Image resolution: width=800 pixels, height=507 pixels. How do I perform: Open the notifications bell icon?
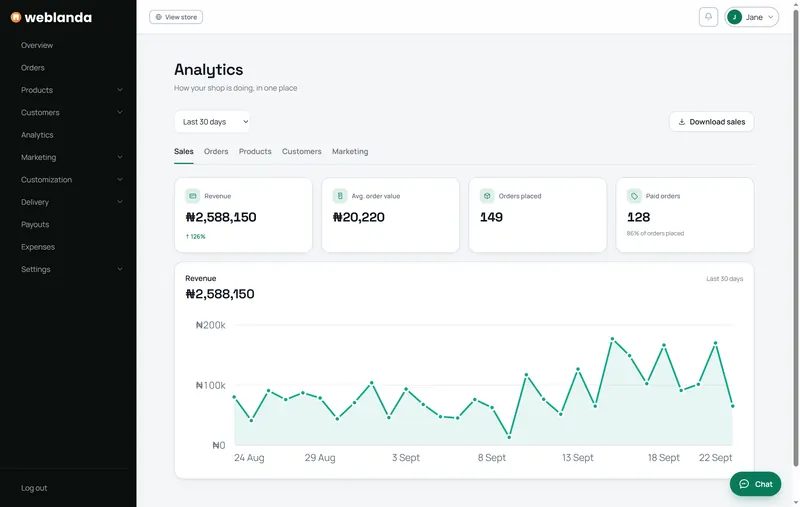click(708, 17)
